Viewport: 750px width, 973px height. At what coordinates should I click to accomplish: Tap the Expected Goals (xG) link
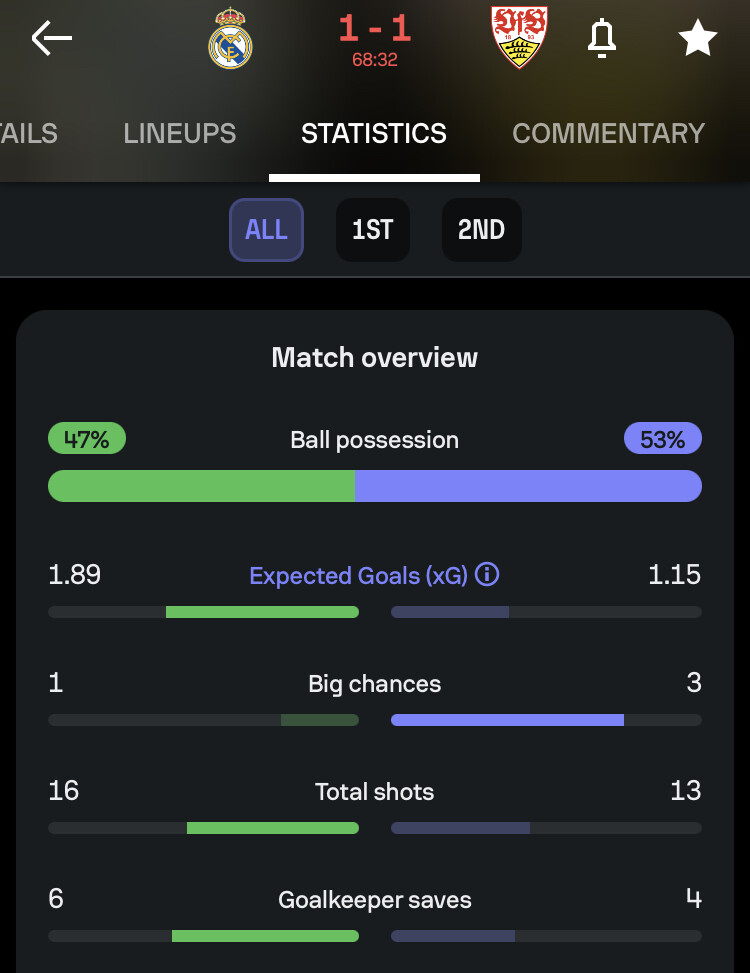tap(358, 576)
